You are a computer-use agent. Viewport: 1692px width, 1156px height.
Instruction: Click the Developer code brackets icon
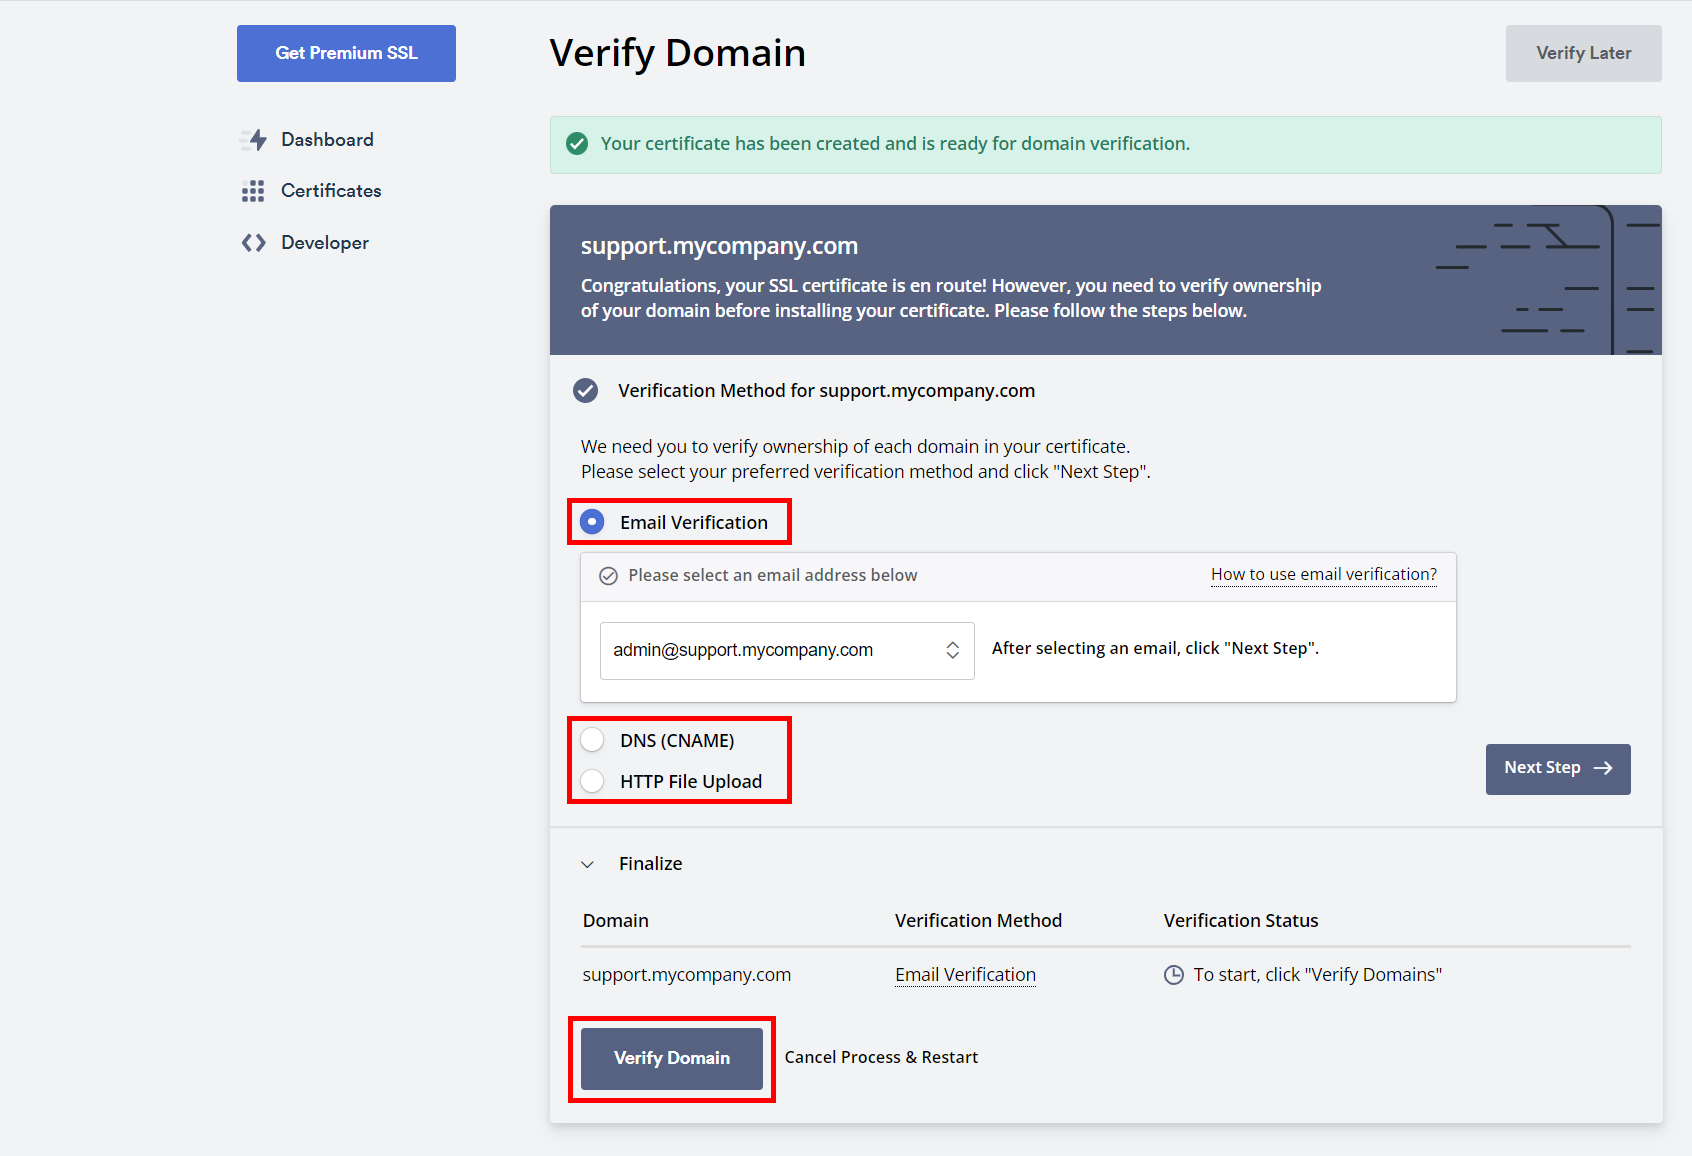coord(253,243)
